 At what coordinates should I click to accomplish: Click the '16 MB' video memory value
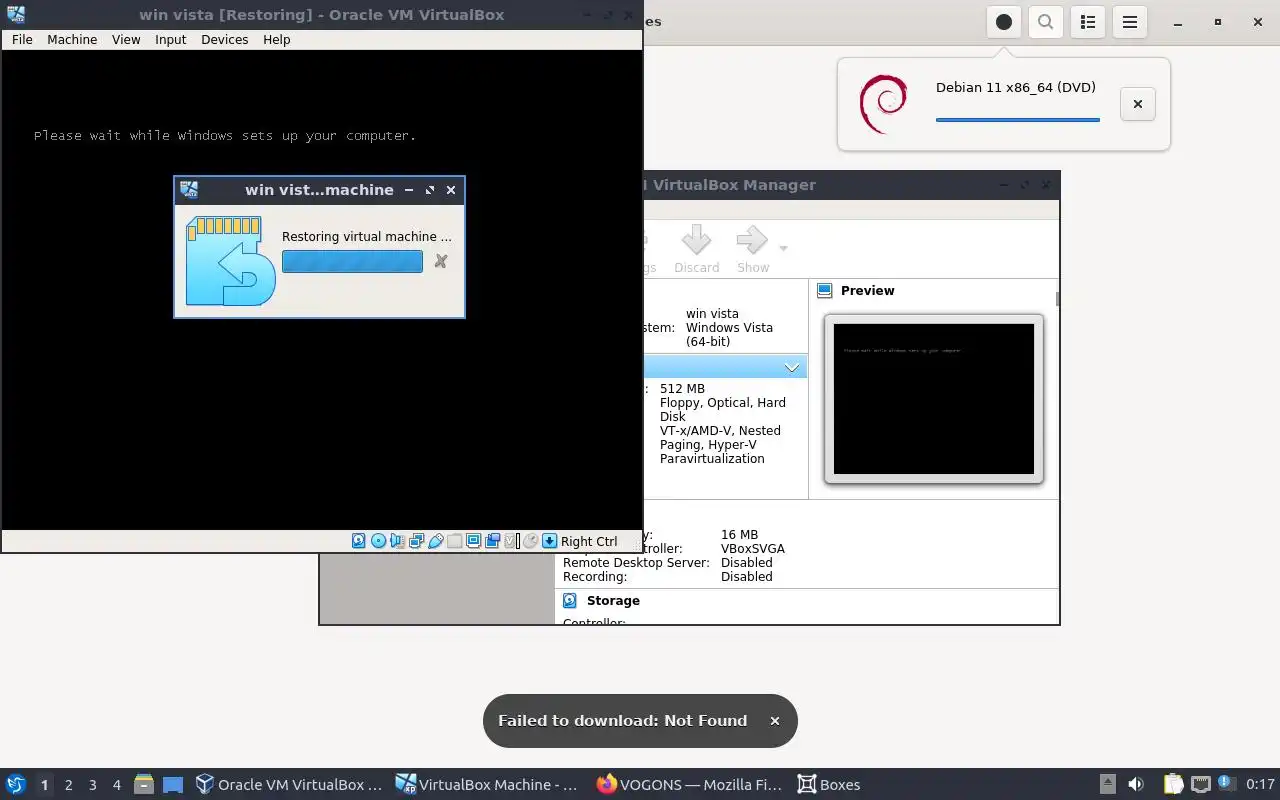coord(739,535)
